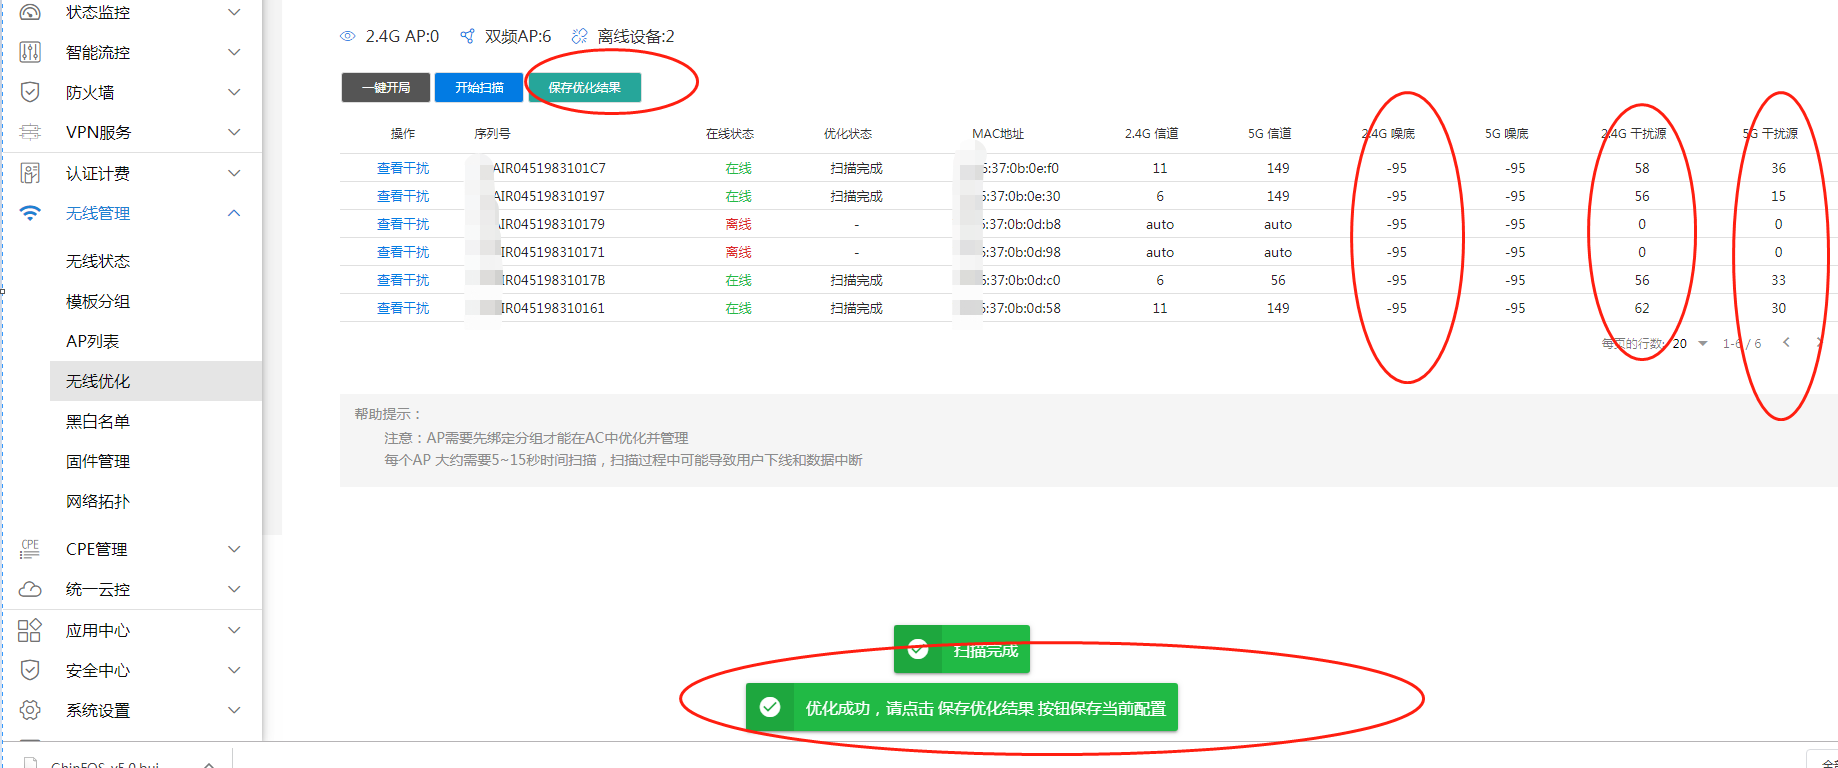1838x768 pixels.
Task: Open the AP列表 submenu item
Action: [92, 341]
